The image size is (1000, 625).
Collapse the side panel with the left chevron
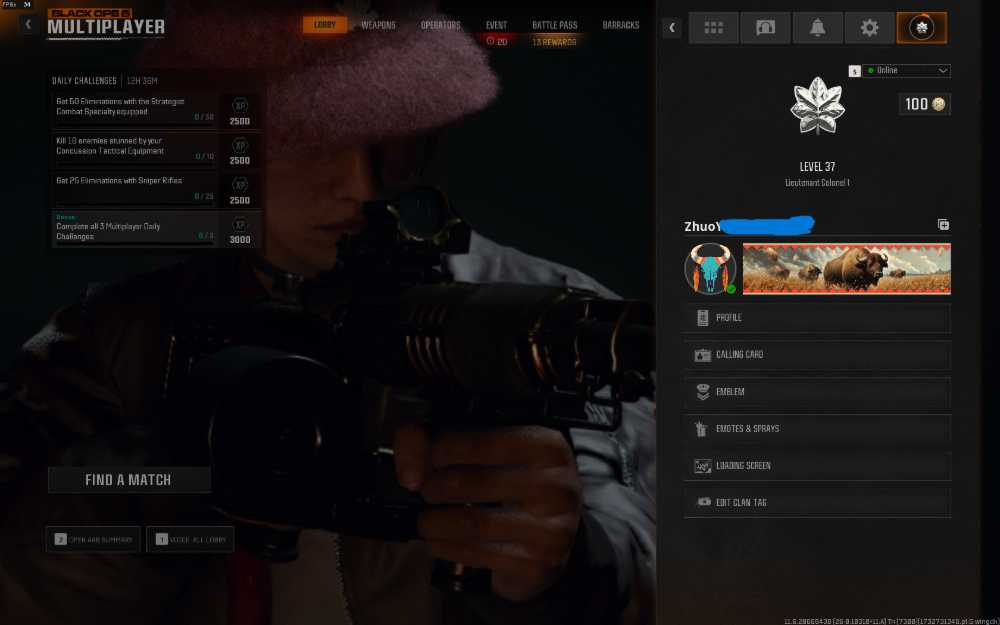[x=672, y=27]
